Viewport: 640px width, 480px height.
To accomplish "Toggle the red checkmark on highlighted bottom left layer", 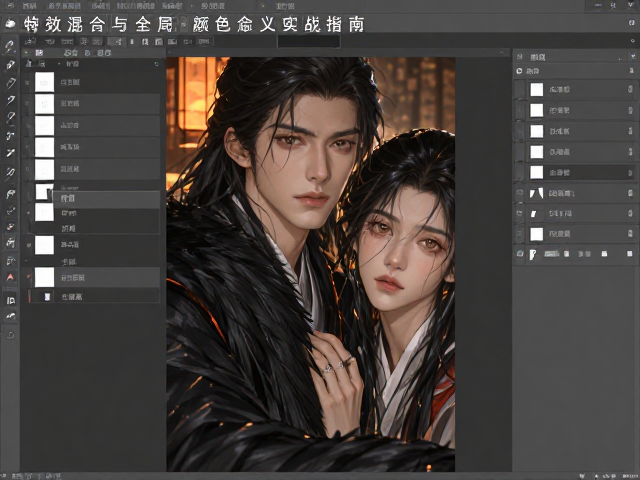I will point(29,277).
